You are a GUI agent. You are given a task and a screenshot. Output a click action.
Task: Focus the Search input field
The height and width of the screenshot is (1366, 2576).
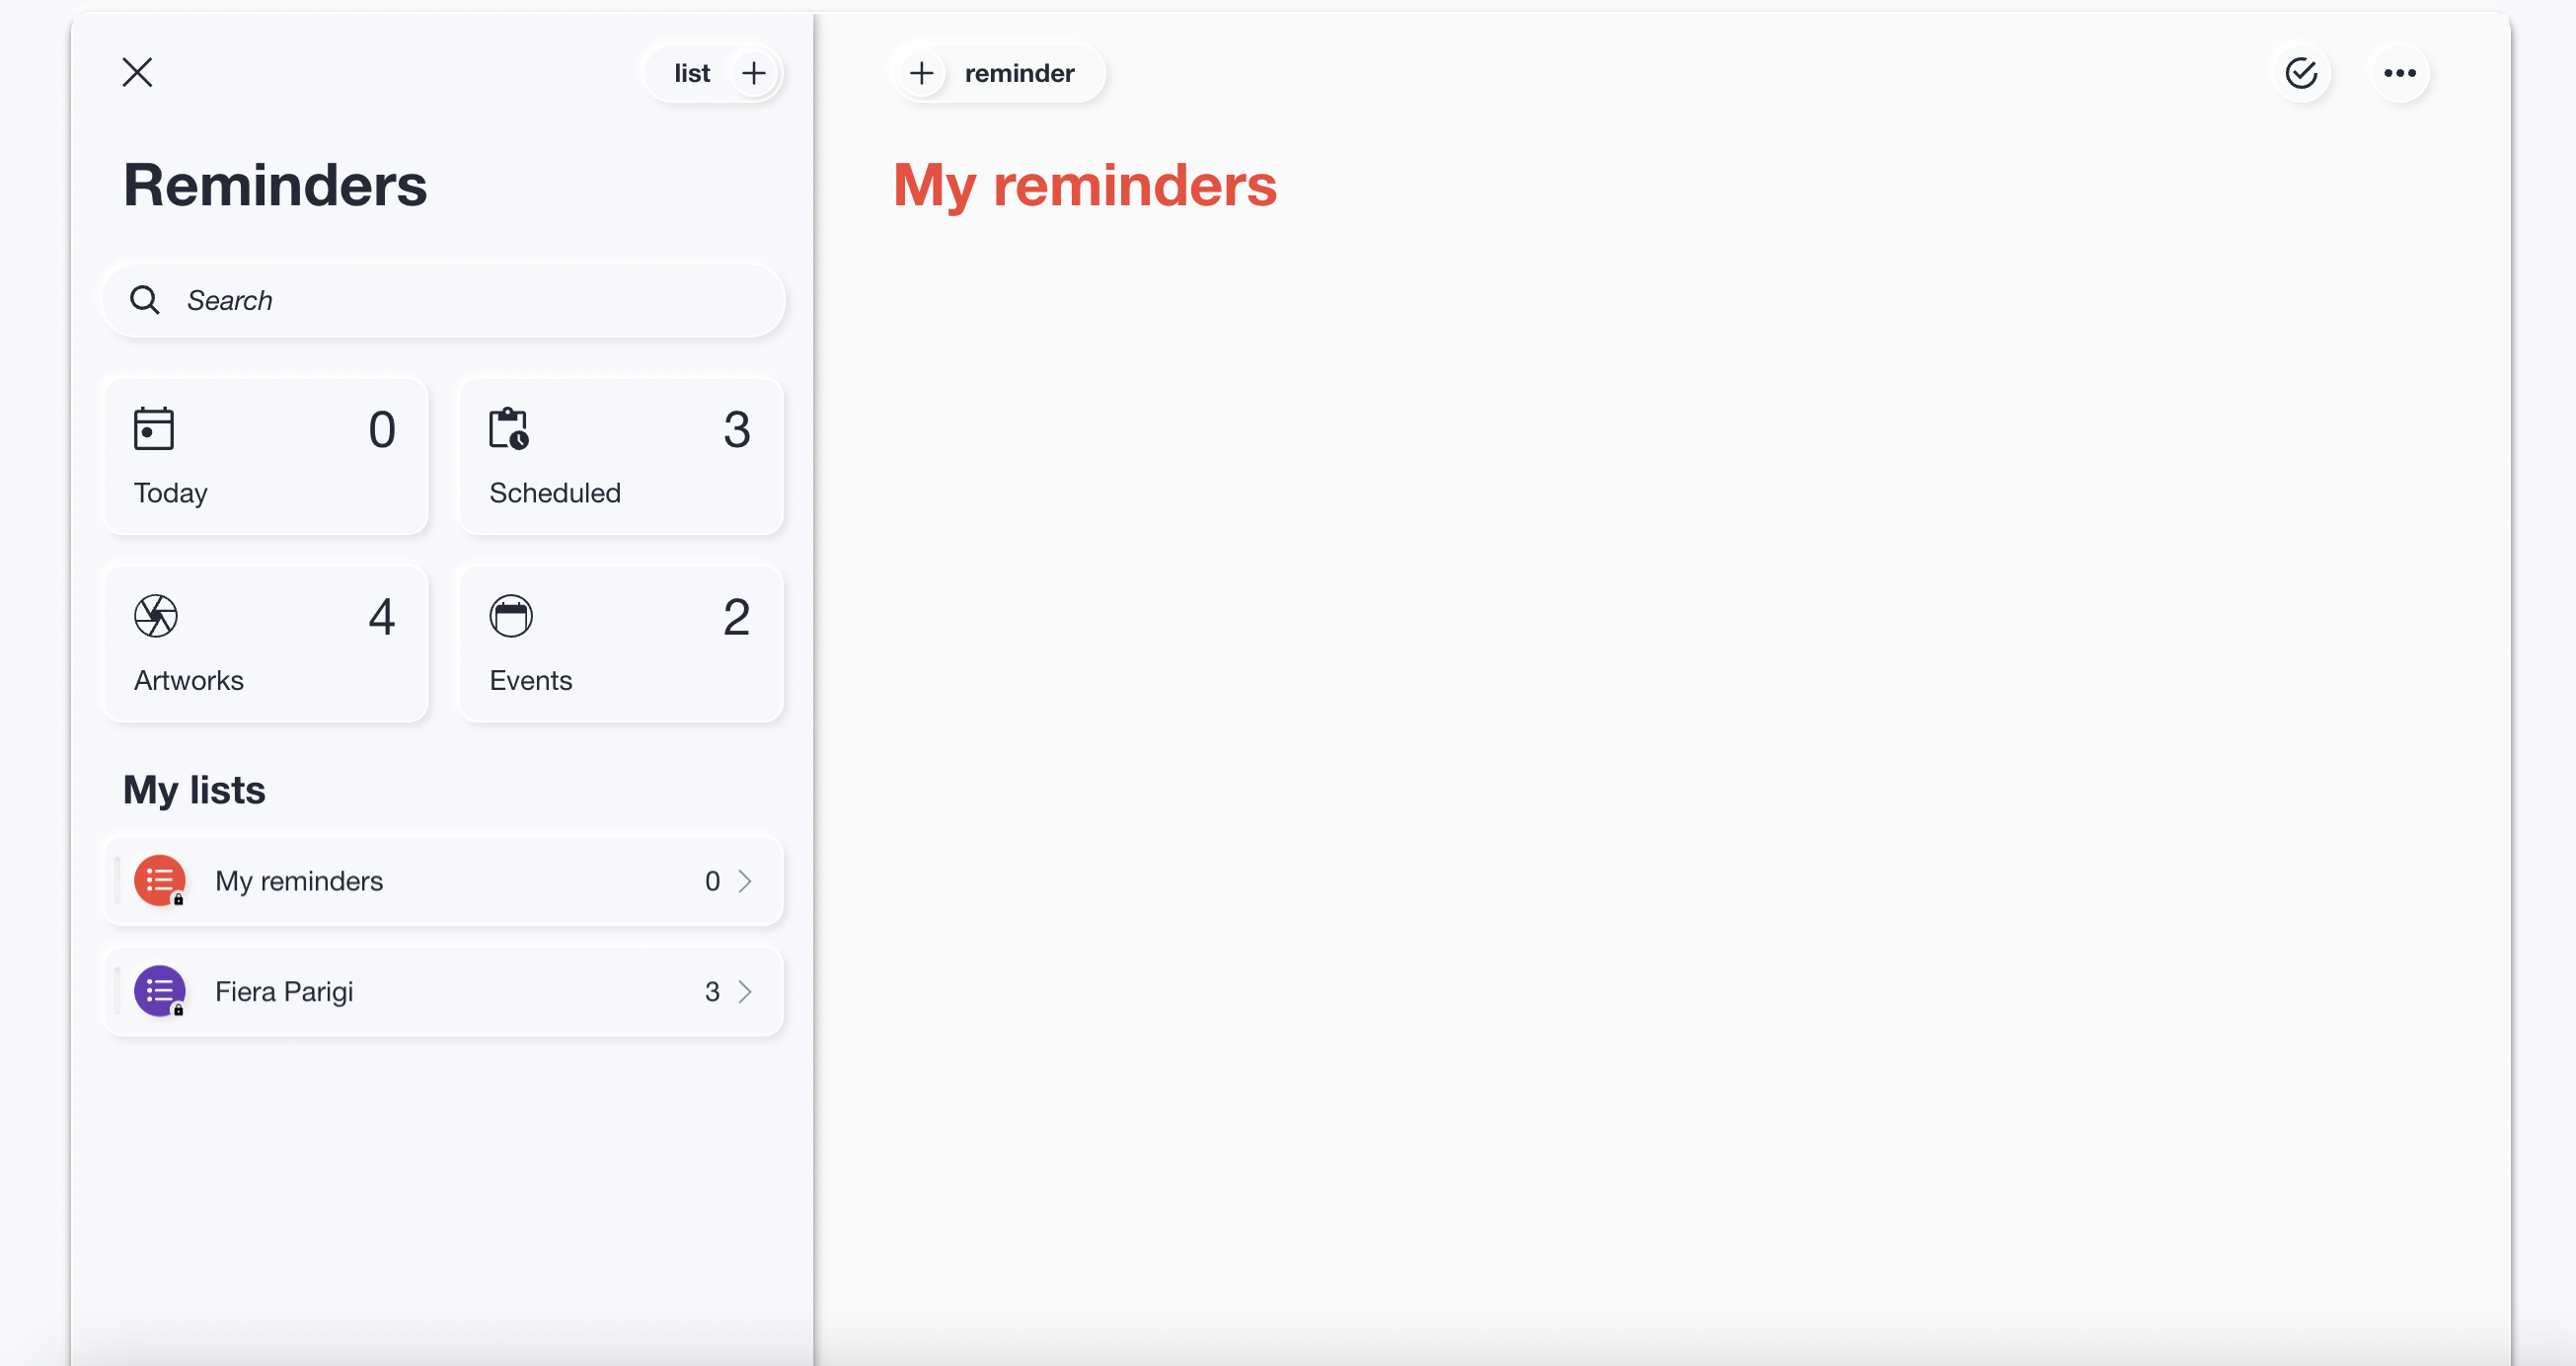coord(444,300)
